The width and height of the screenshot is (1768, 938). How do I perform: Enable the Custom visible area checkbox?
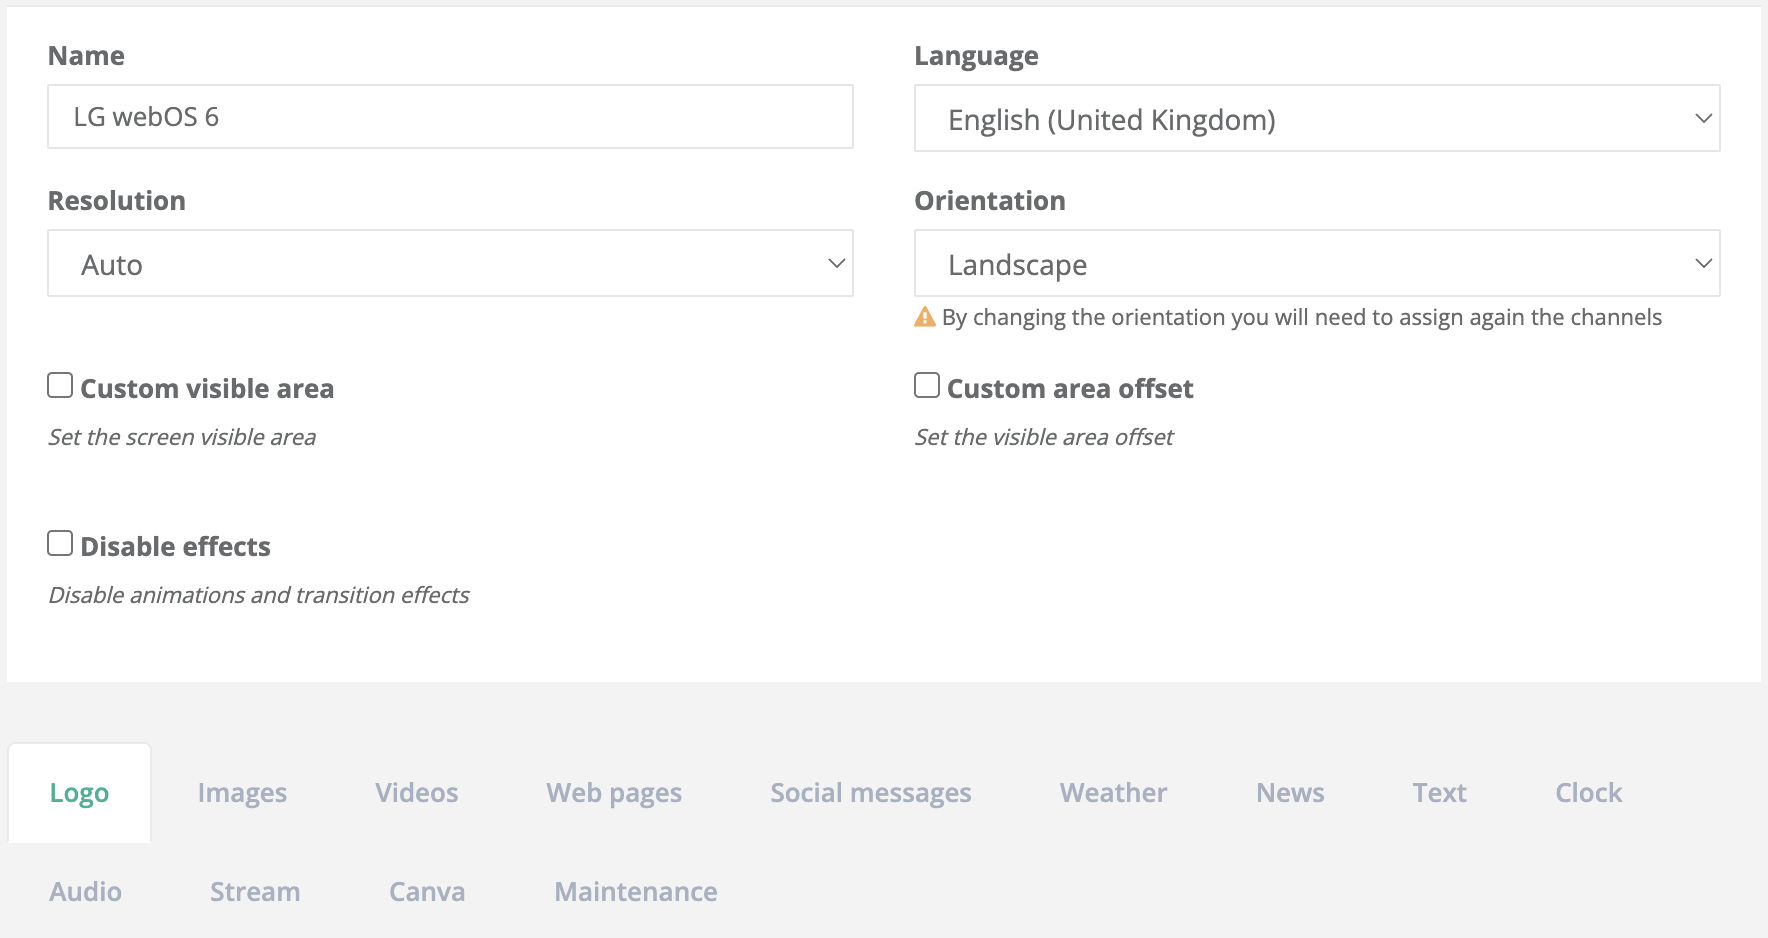pyautogui.click(x=60, y=386)
